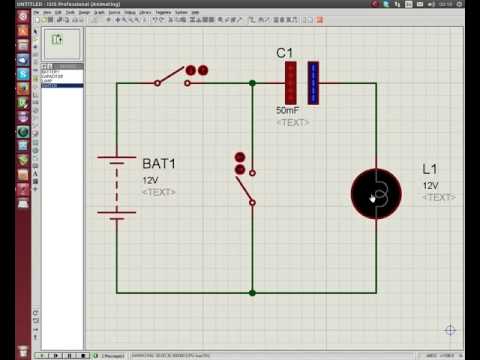Image resolution: width=480 pixels, height=360 pixels.
Task: Open the Edit menu
Action: (x=58, y=12)
